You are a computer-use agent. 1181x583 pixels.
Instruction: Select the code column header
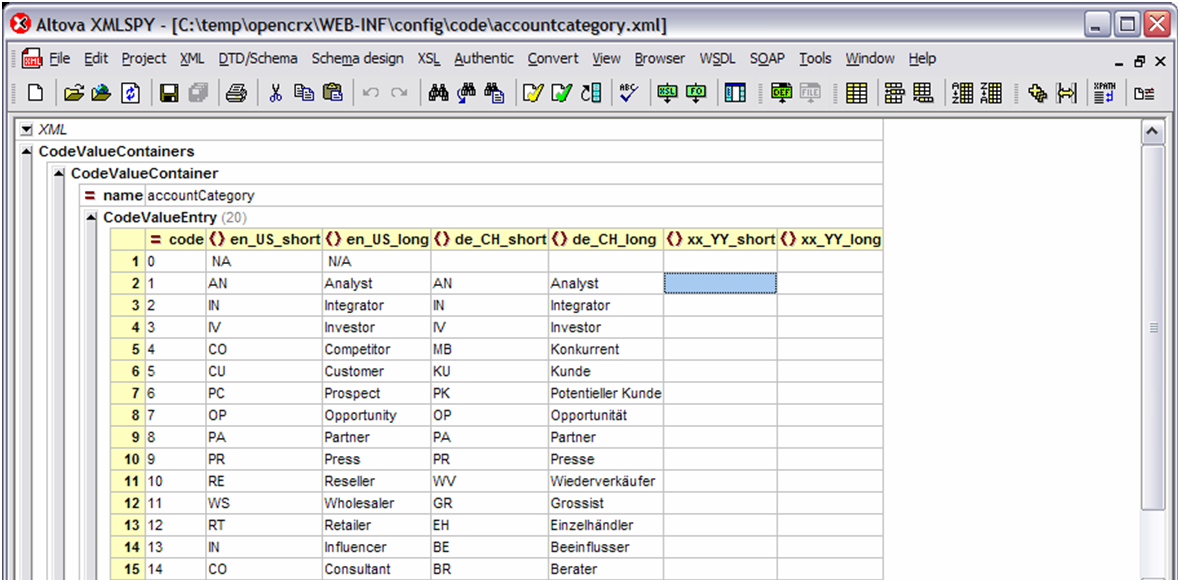point(175,240)
